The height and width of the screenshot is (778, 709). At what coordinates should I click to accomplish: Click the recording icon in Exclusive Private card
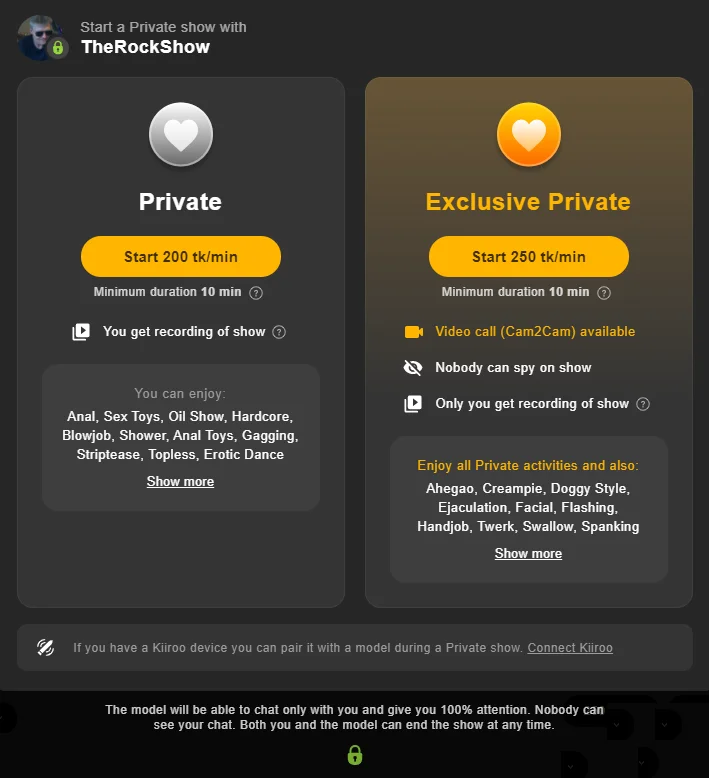(x=413, y=404)
